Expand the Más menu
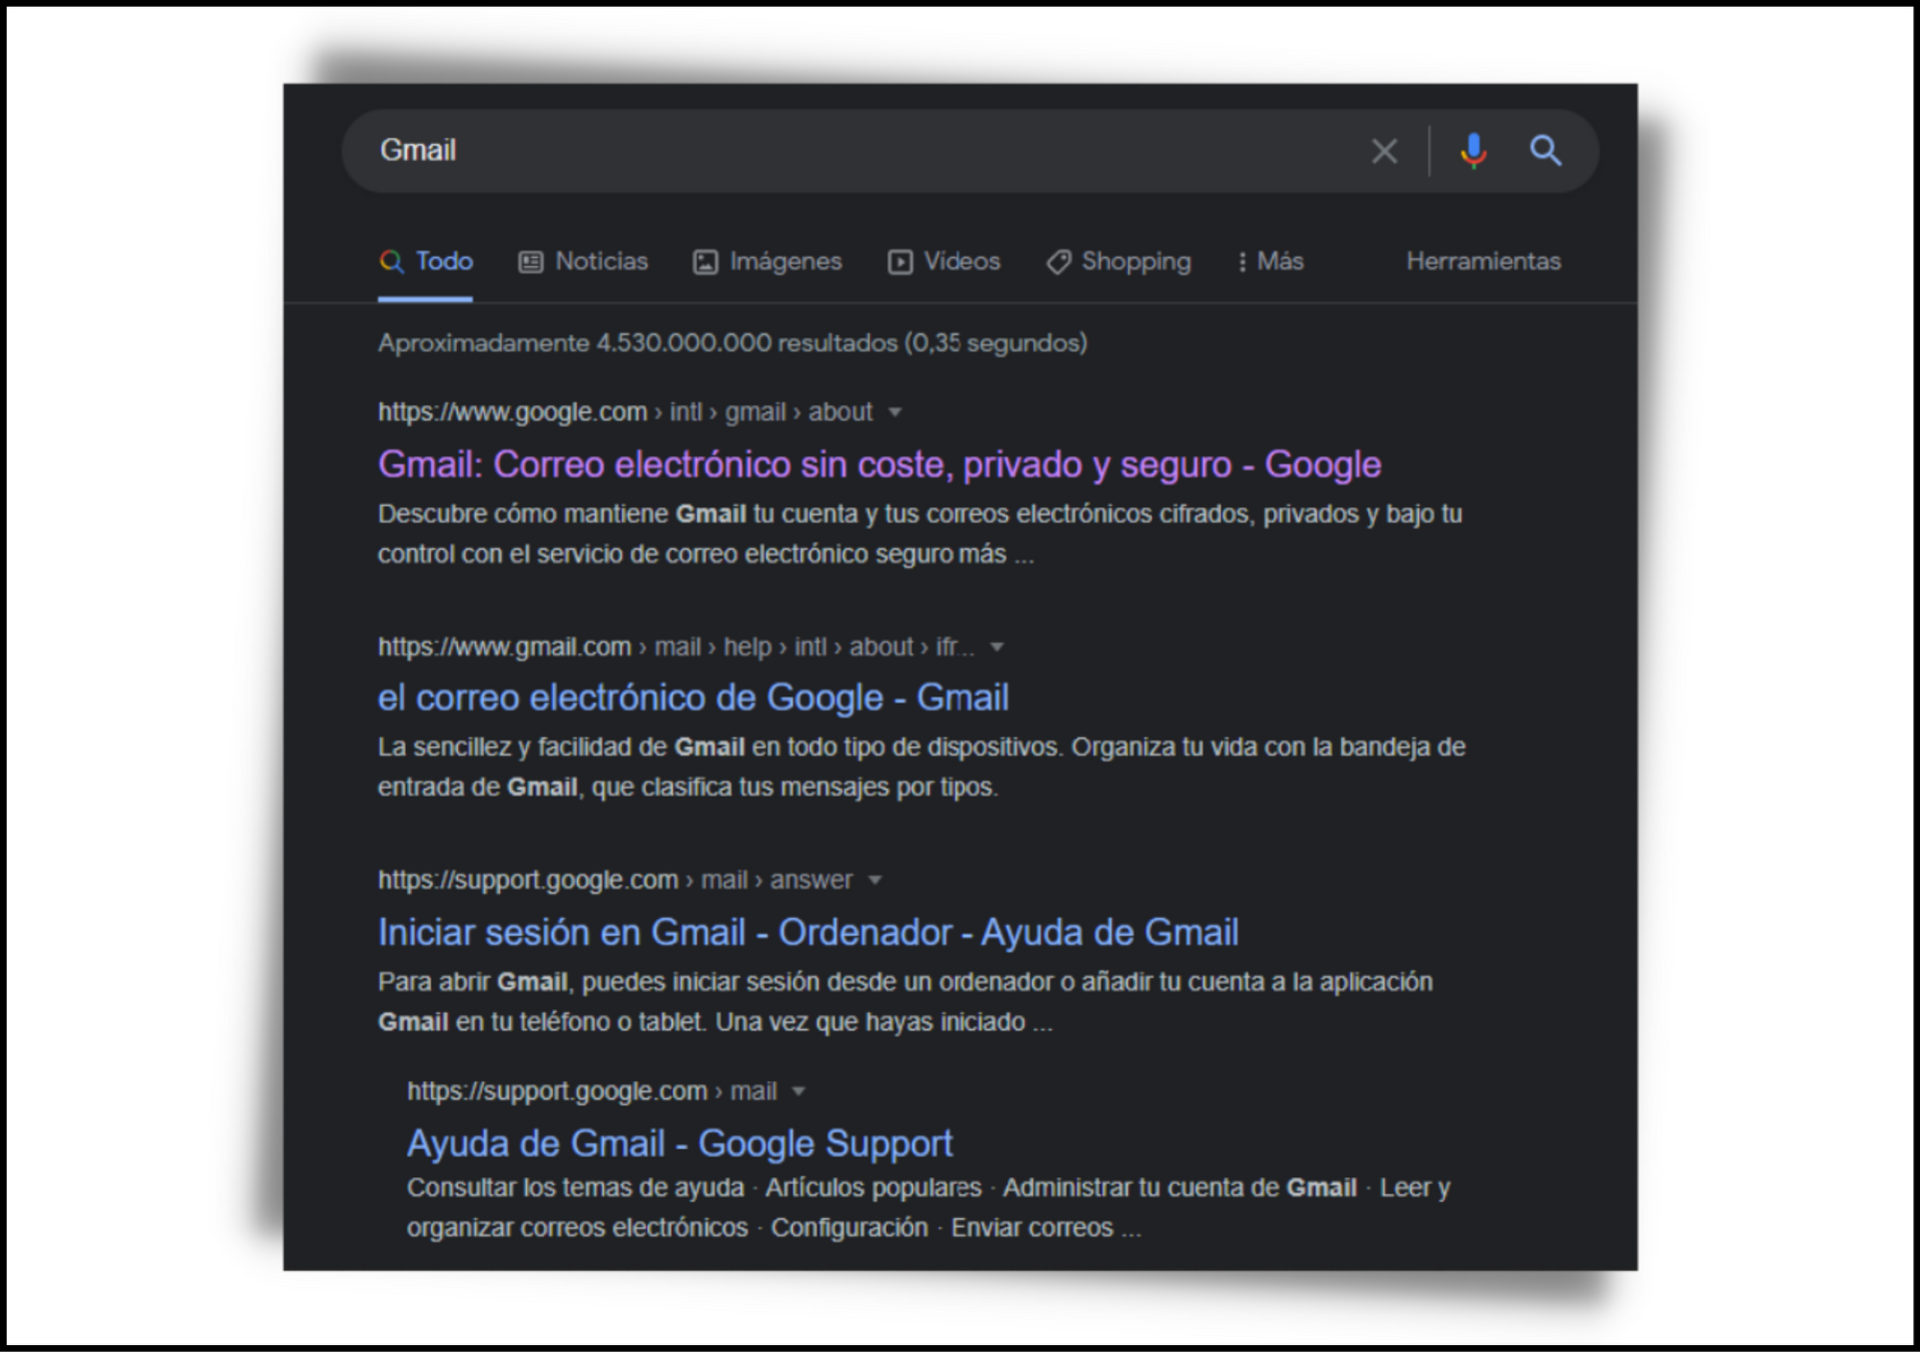The width and height of the screenshot is (1920, 1352). [1270, 262]
